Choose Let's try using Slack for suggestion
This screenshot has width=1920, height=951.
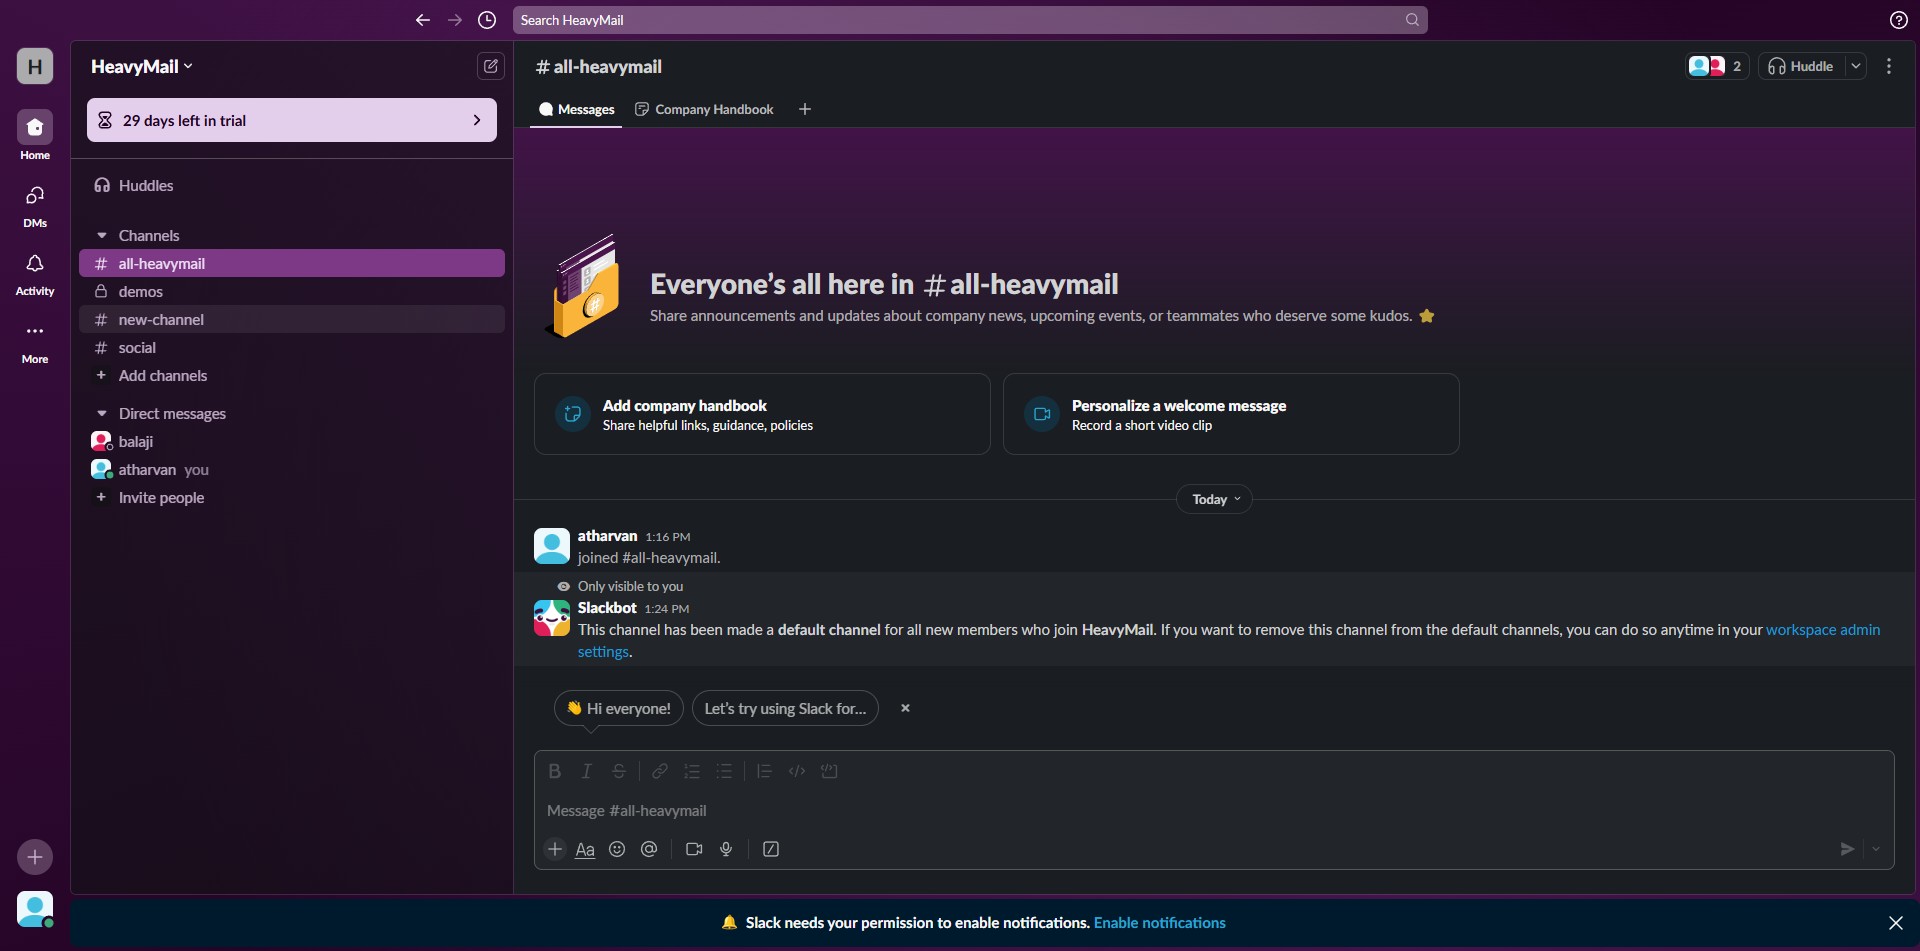tap(785, 708)
